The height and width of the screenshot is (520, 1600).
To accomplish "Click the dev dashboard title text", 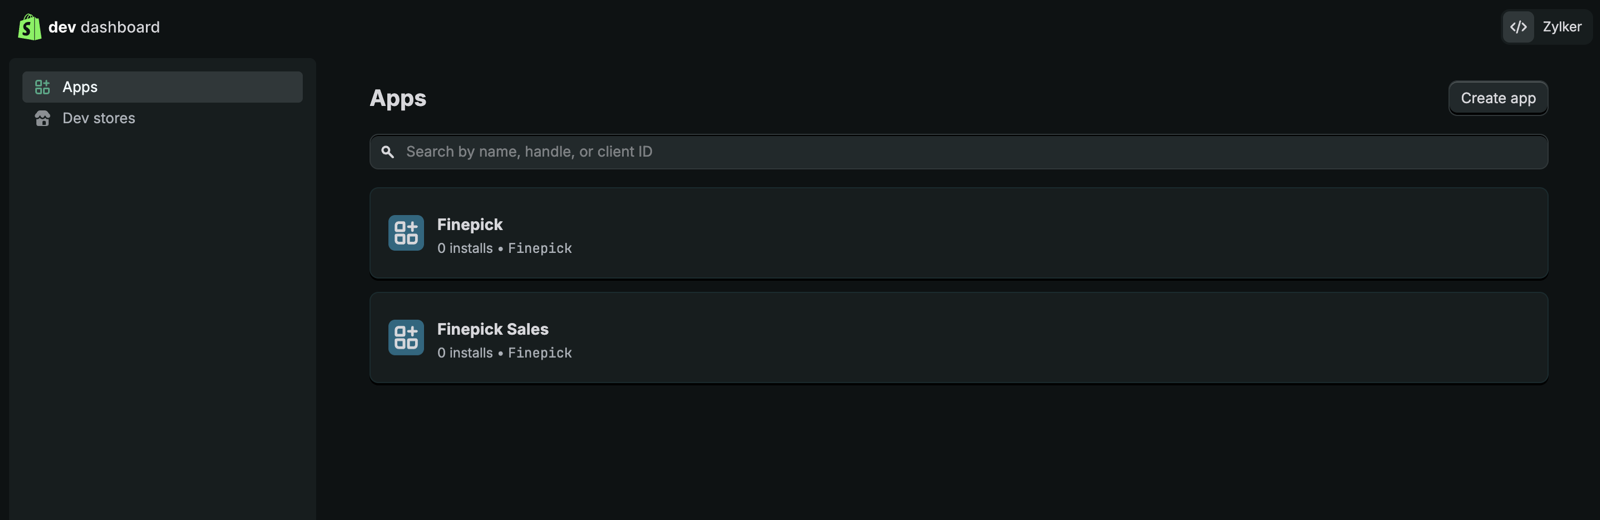I will (104, 27).
